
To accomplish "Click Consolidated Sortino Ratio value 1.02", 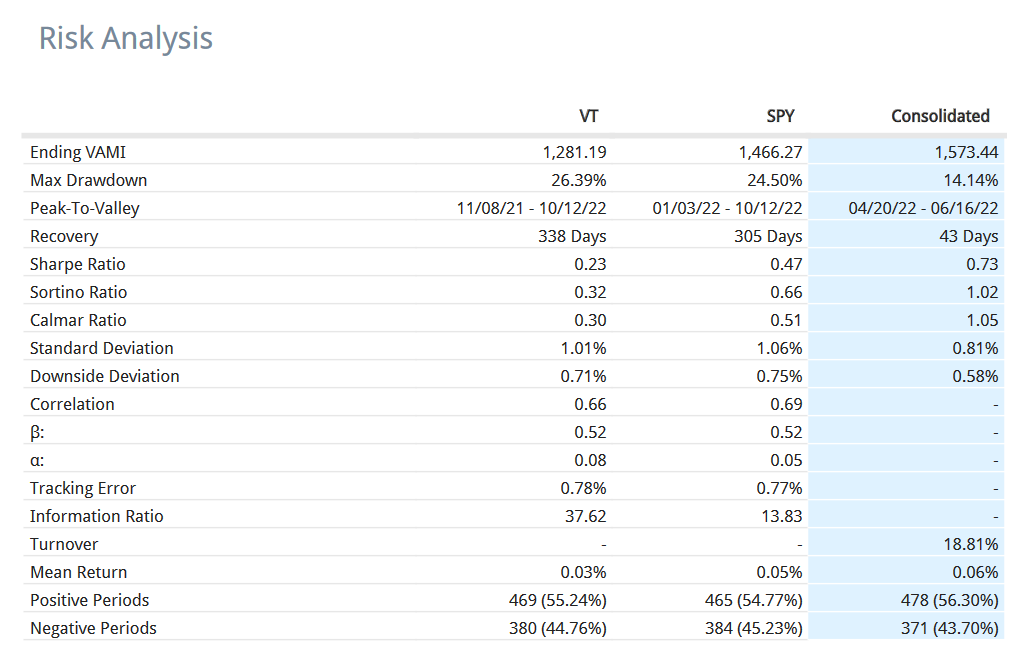I will tap(983, 293).
